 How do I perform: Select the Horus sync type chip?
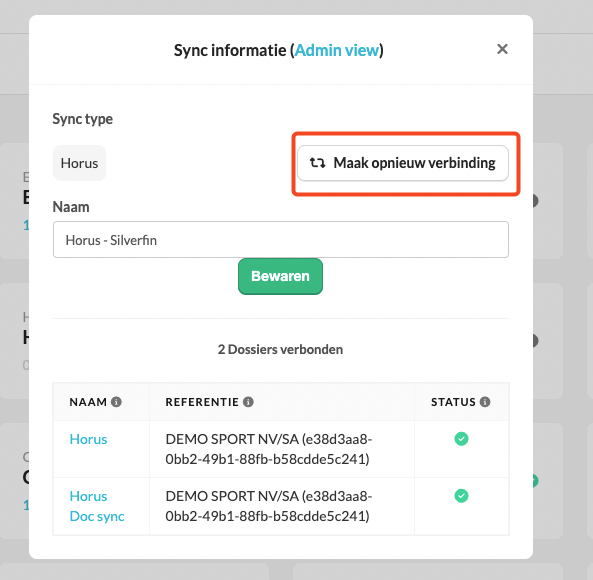coord(79,163)
